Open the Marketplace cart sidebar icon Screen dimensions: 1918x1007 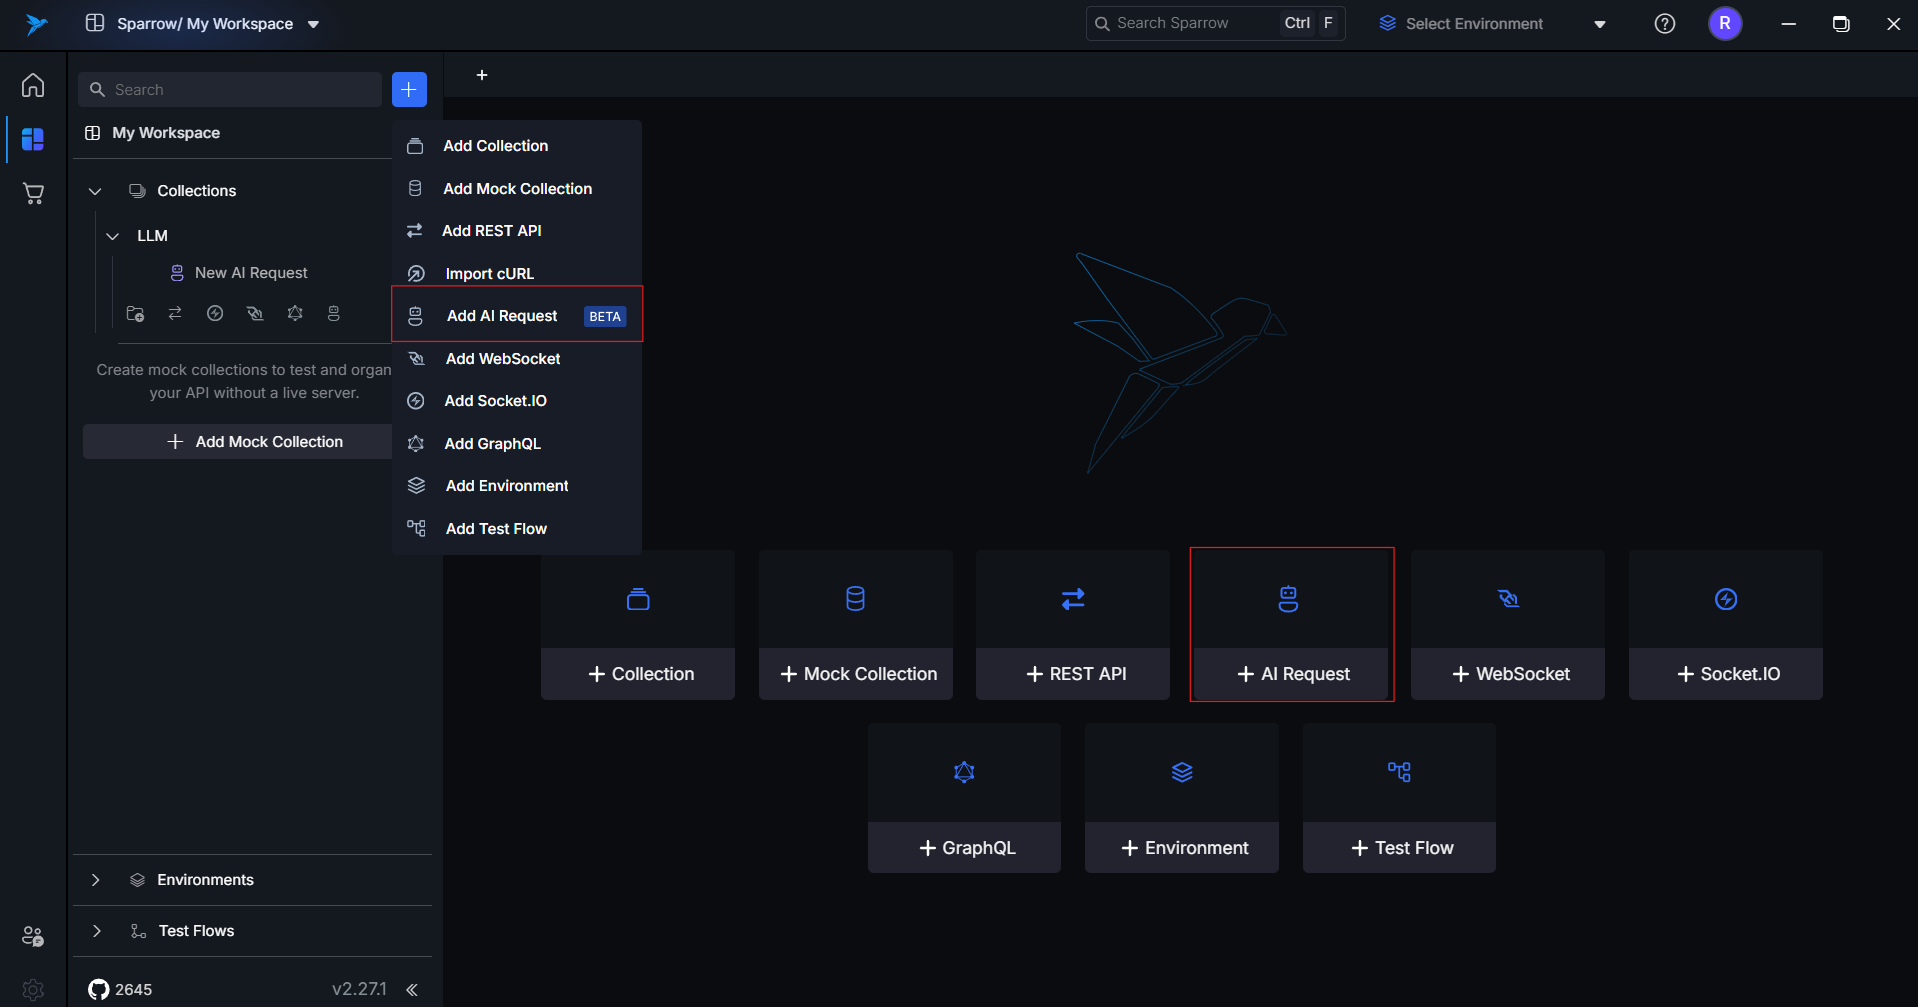click(33, 193)
